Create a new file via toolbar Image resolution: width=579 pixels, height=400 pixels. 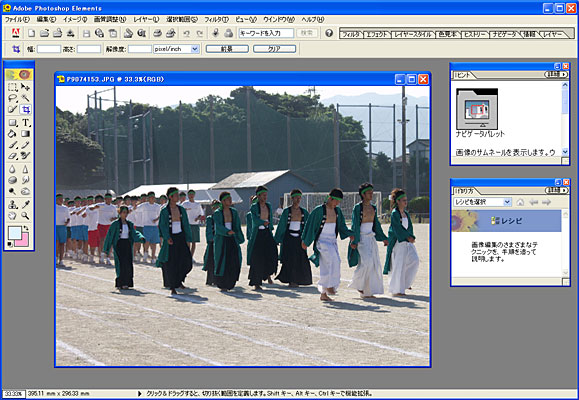(x=31, y=33)
